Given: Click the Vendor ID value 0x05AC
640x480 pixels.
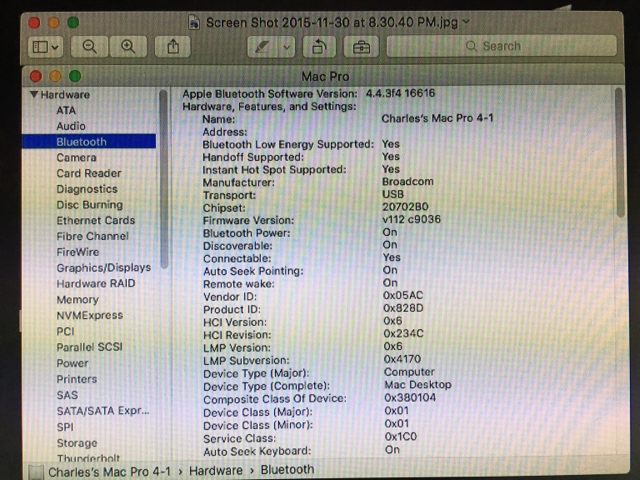Looking at the screenshot, I should (x=403, y=296).
